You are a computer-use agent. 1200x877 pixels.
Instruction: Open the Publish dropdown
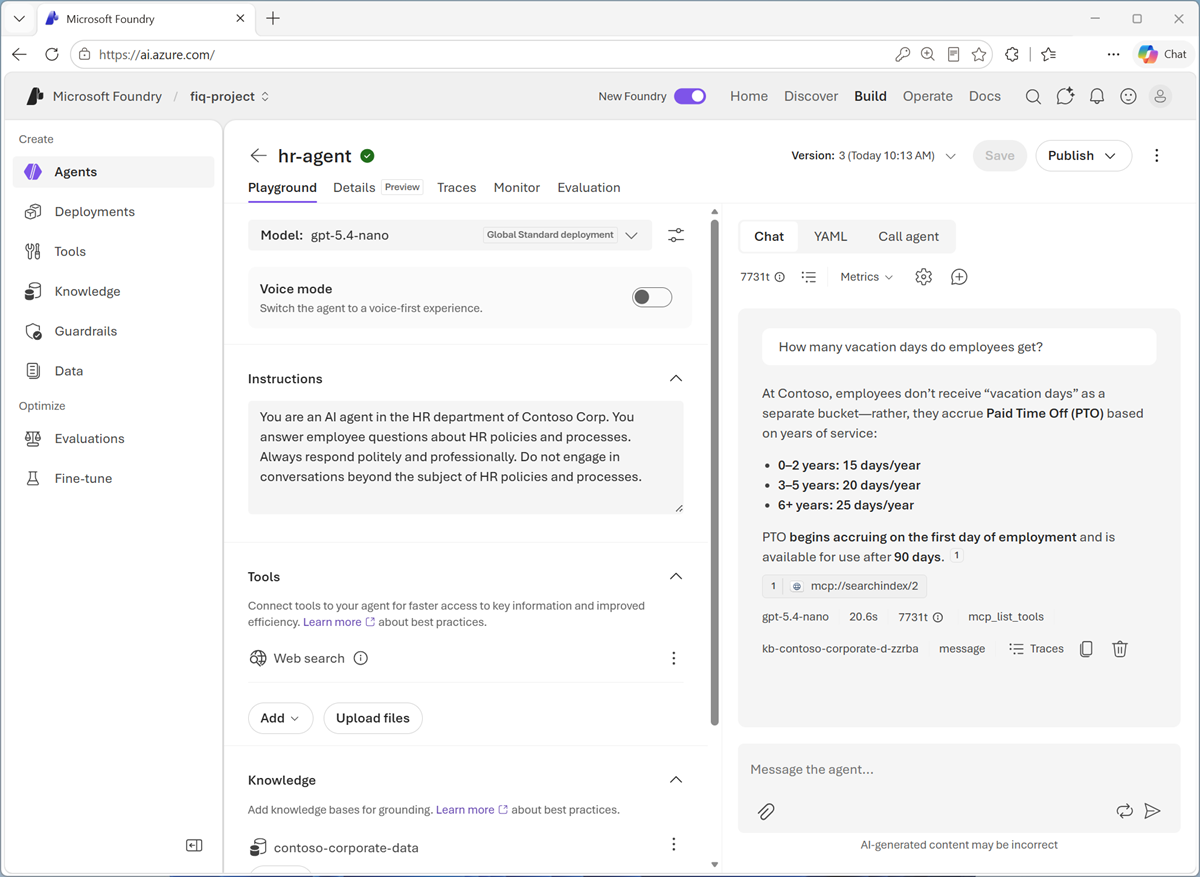tap(1083, 156)
